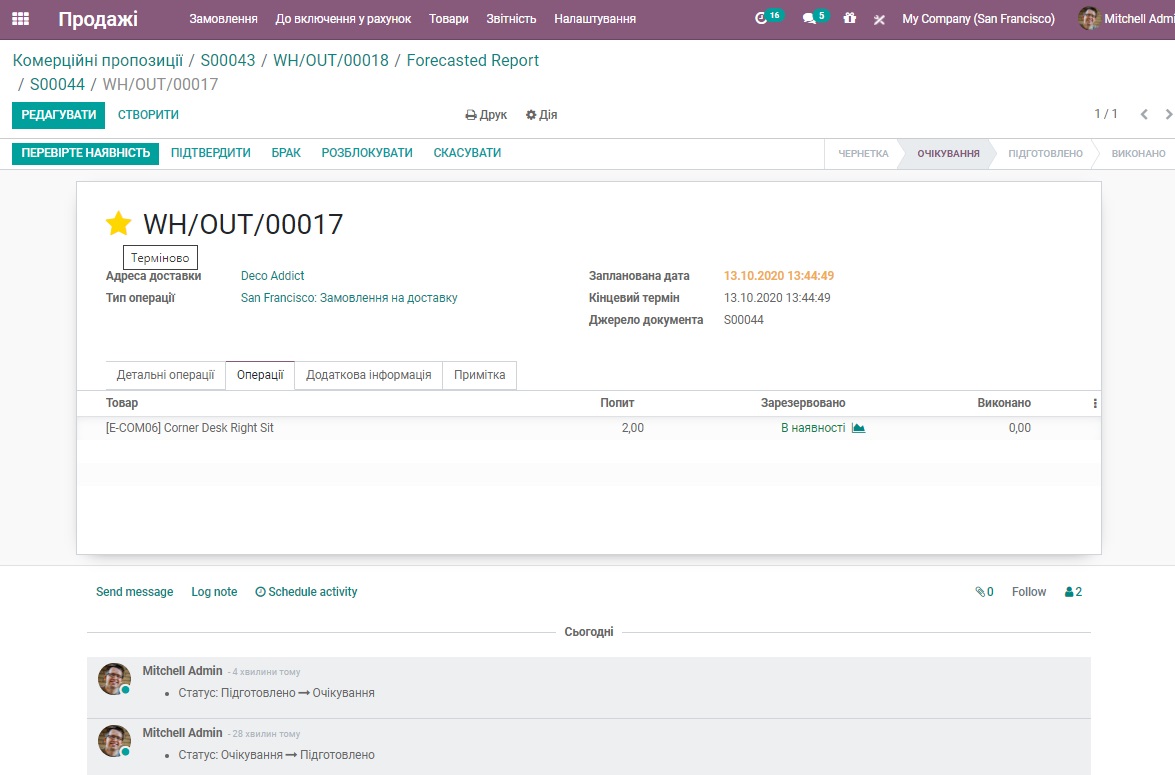Image resolution: width=1175 pixels, height=775 pixels.
Task: Click the РЕДАГУВАТИ button
Action: pos(59,115)
